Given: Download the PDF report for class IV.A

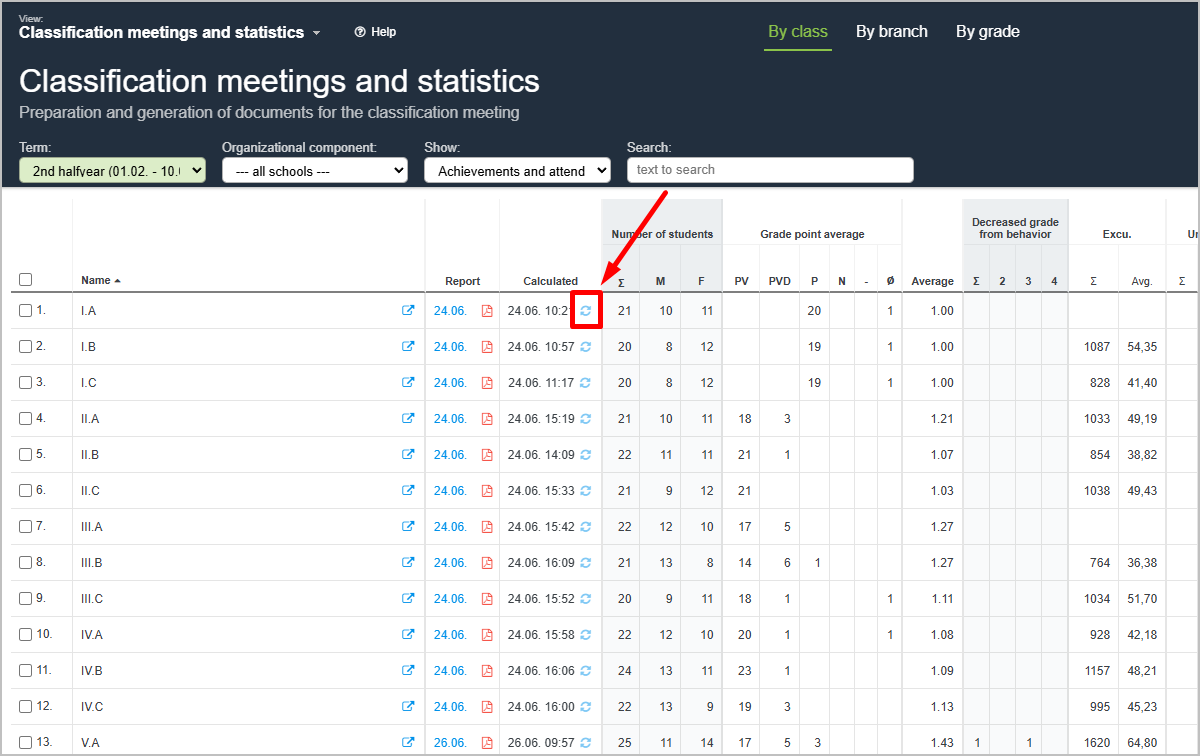Looking at the screenshot, I should [487, 635].
